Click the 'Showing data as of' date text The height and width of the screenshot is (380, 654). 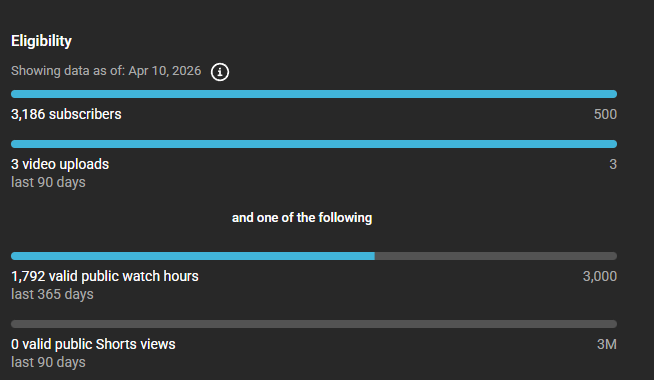click(x=106, y=71)
